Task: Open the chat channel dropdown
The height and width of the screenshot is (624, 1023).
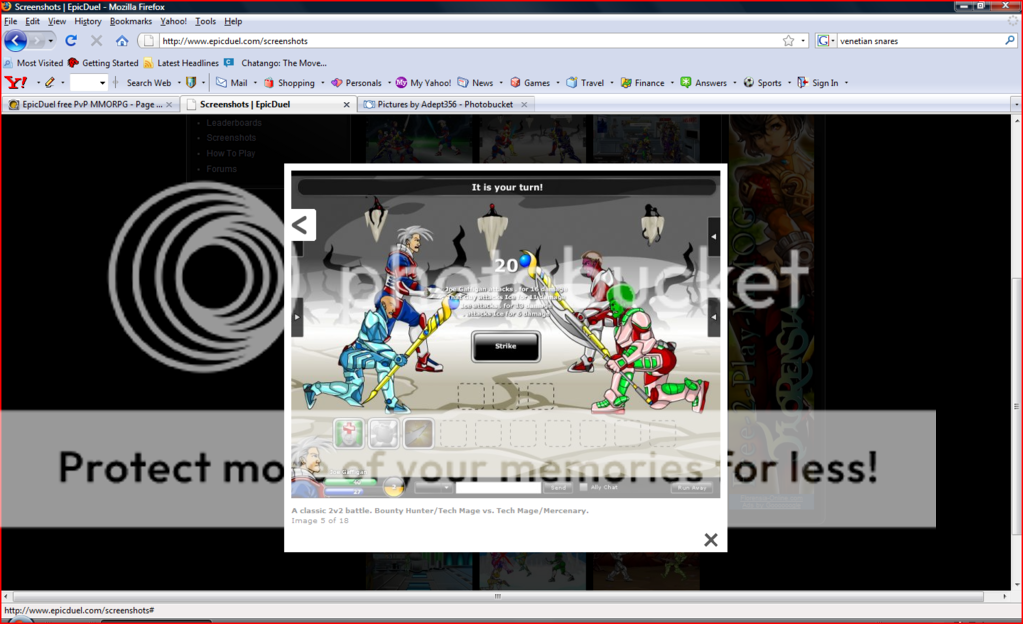Action: (x=434, y=487)
